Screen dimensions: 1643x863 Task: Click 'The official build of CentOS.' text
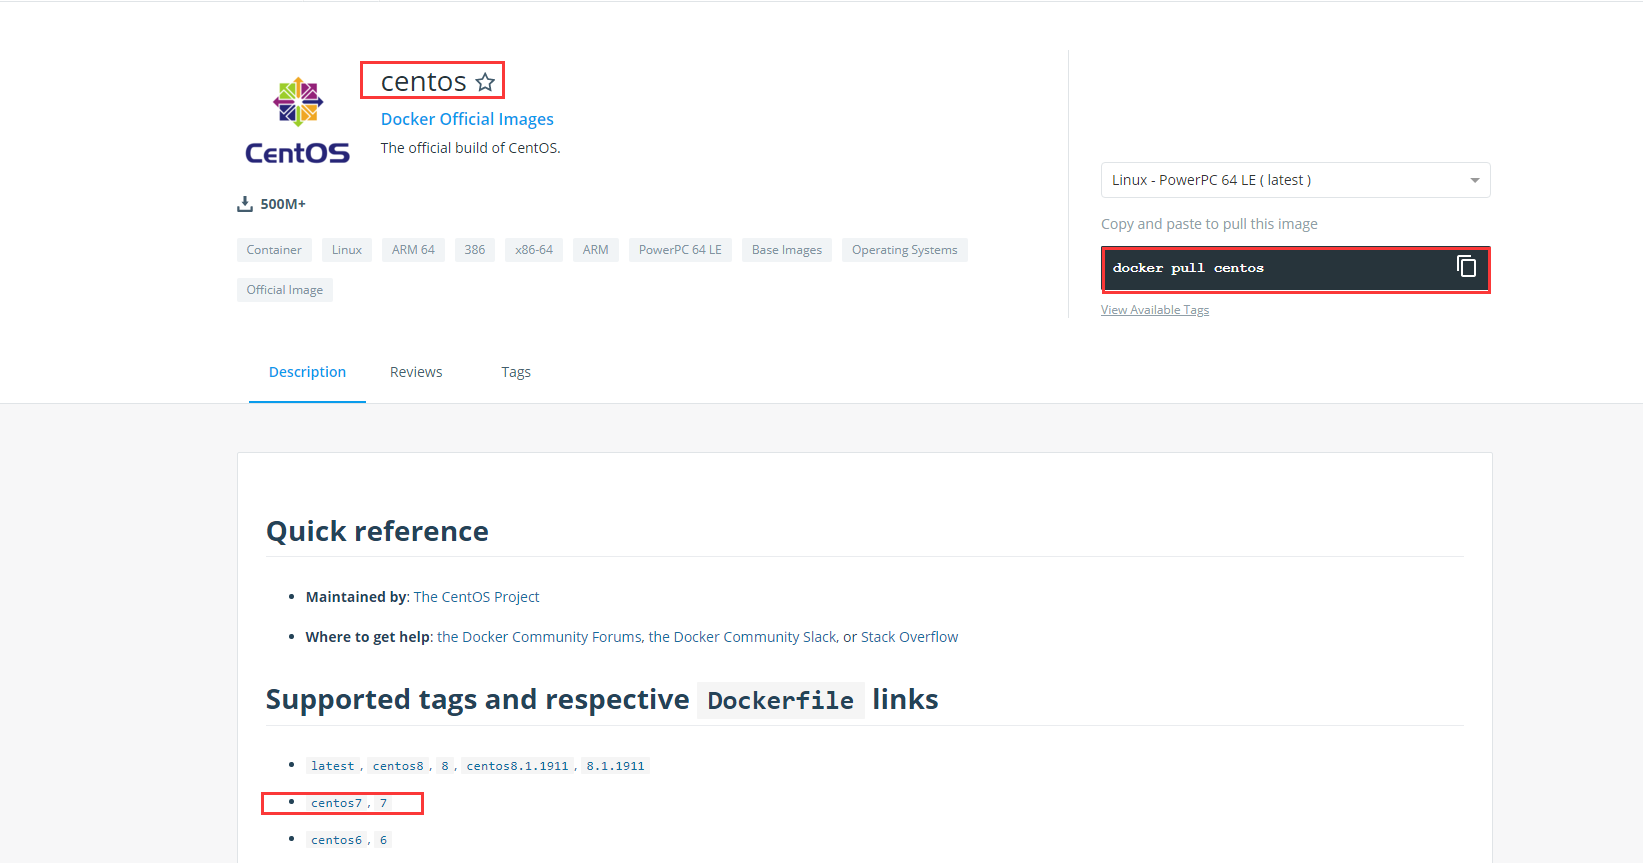click(470, 148)
